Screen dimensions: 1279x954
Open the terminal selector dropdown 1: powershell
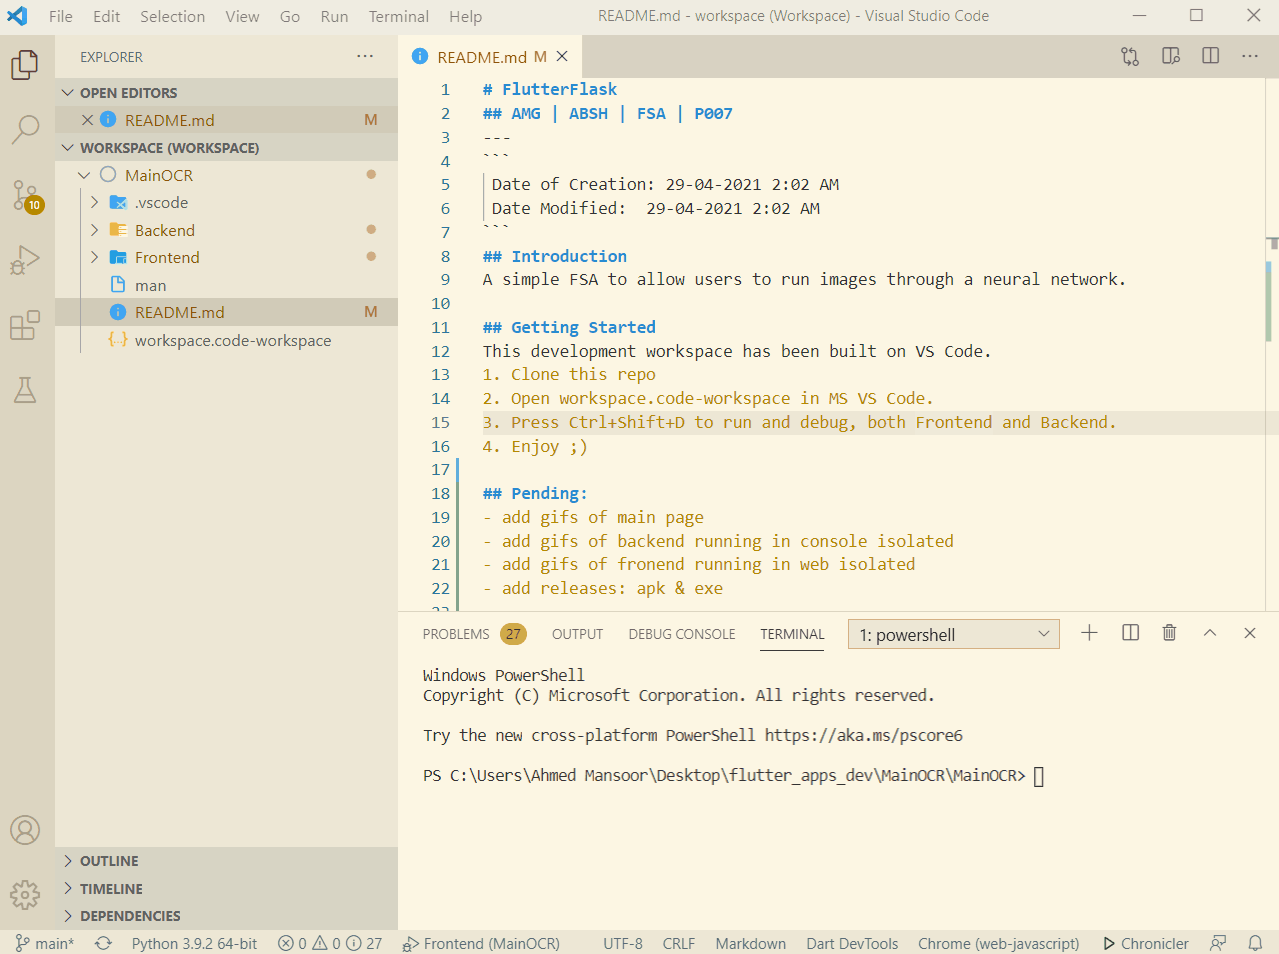[953, 634]
